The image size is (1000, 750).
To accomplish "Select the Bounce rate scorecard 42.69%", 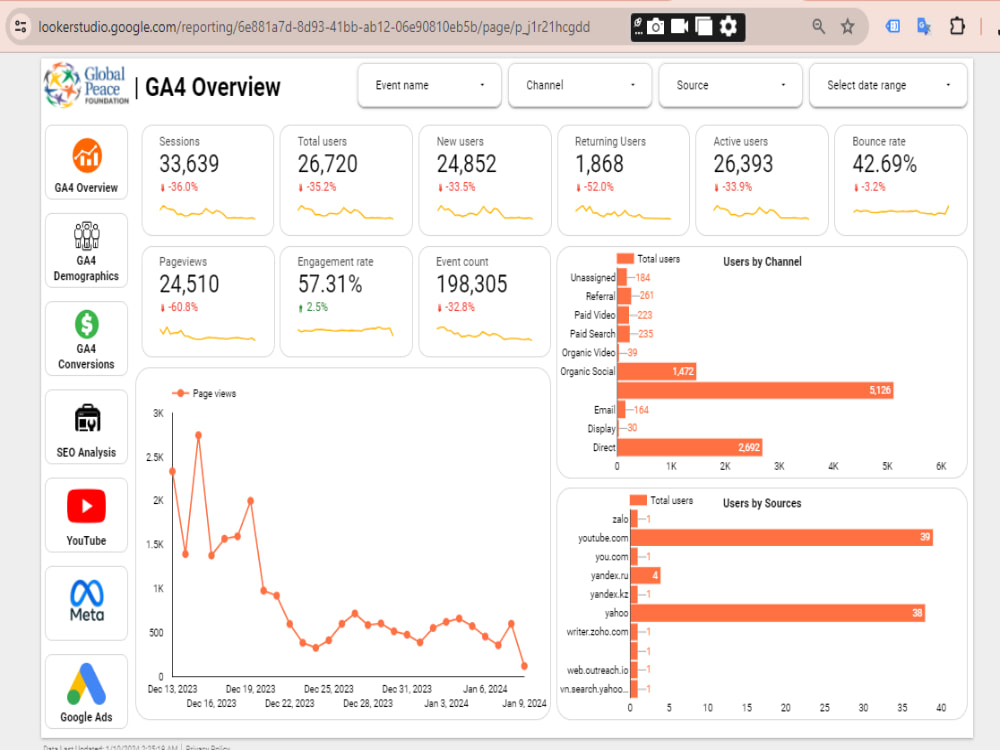I will point(901,180).
